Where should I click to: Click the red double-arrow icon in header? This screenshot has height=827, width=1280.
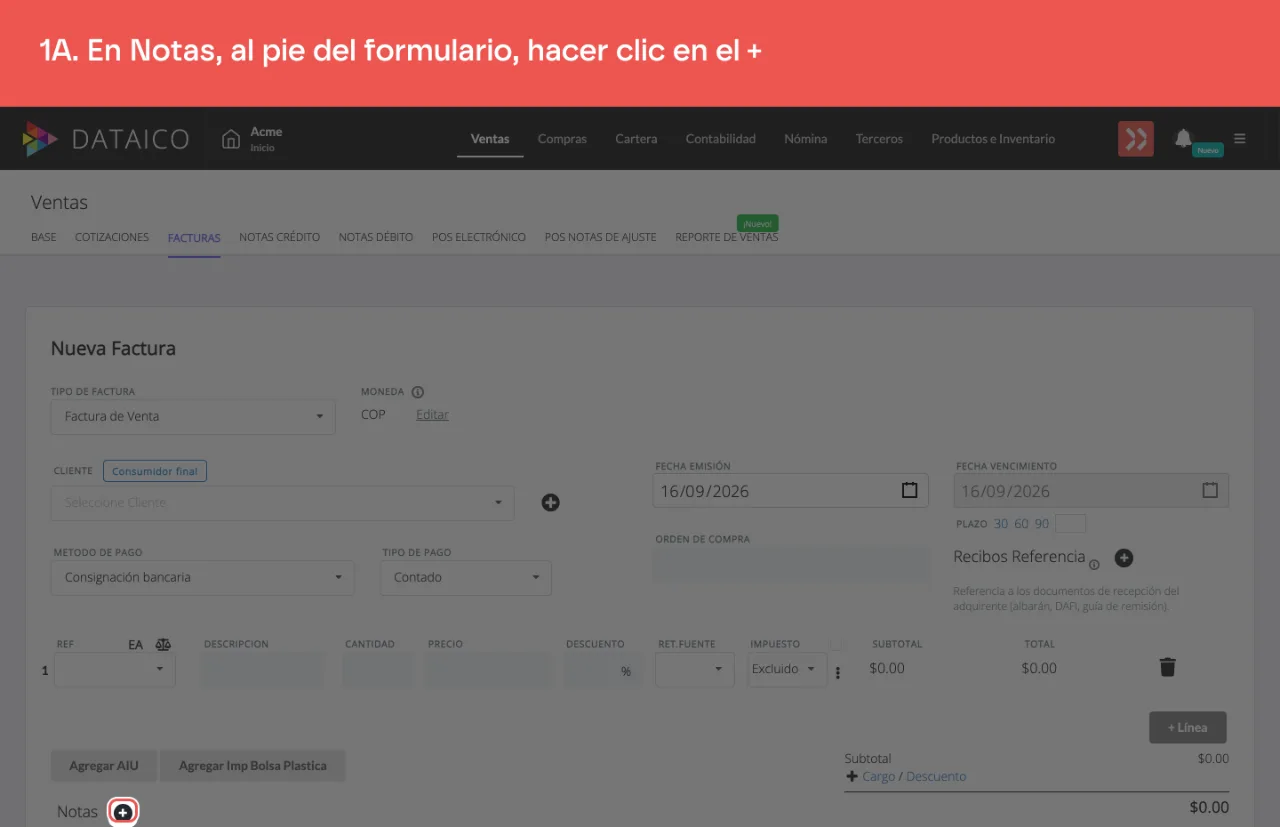1136,139
